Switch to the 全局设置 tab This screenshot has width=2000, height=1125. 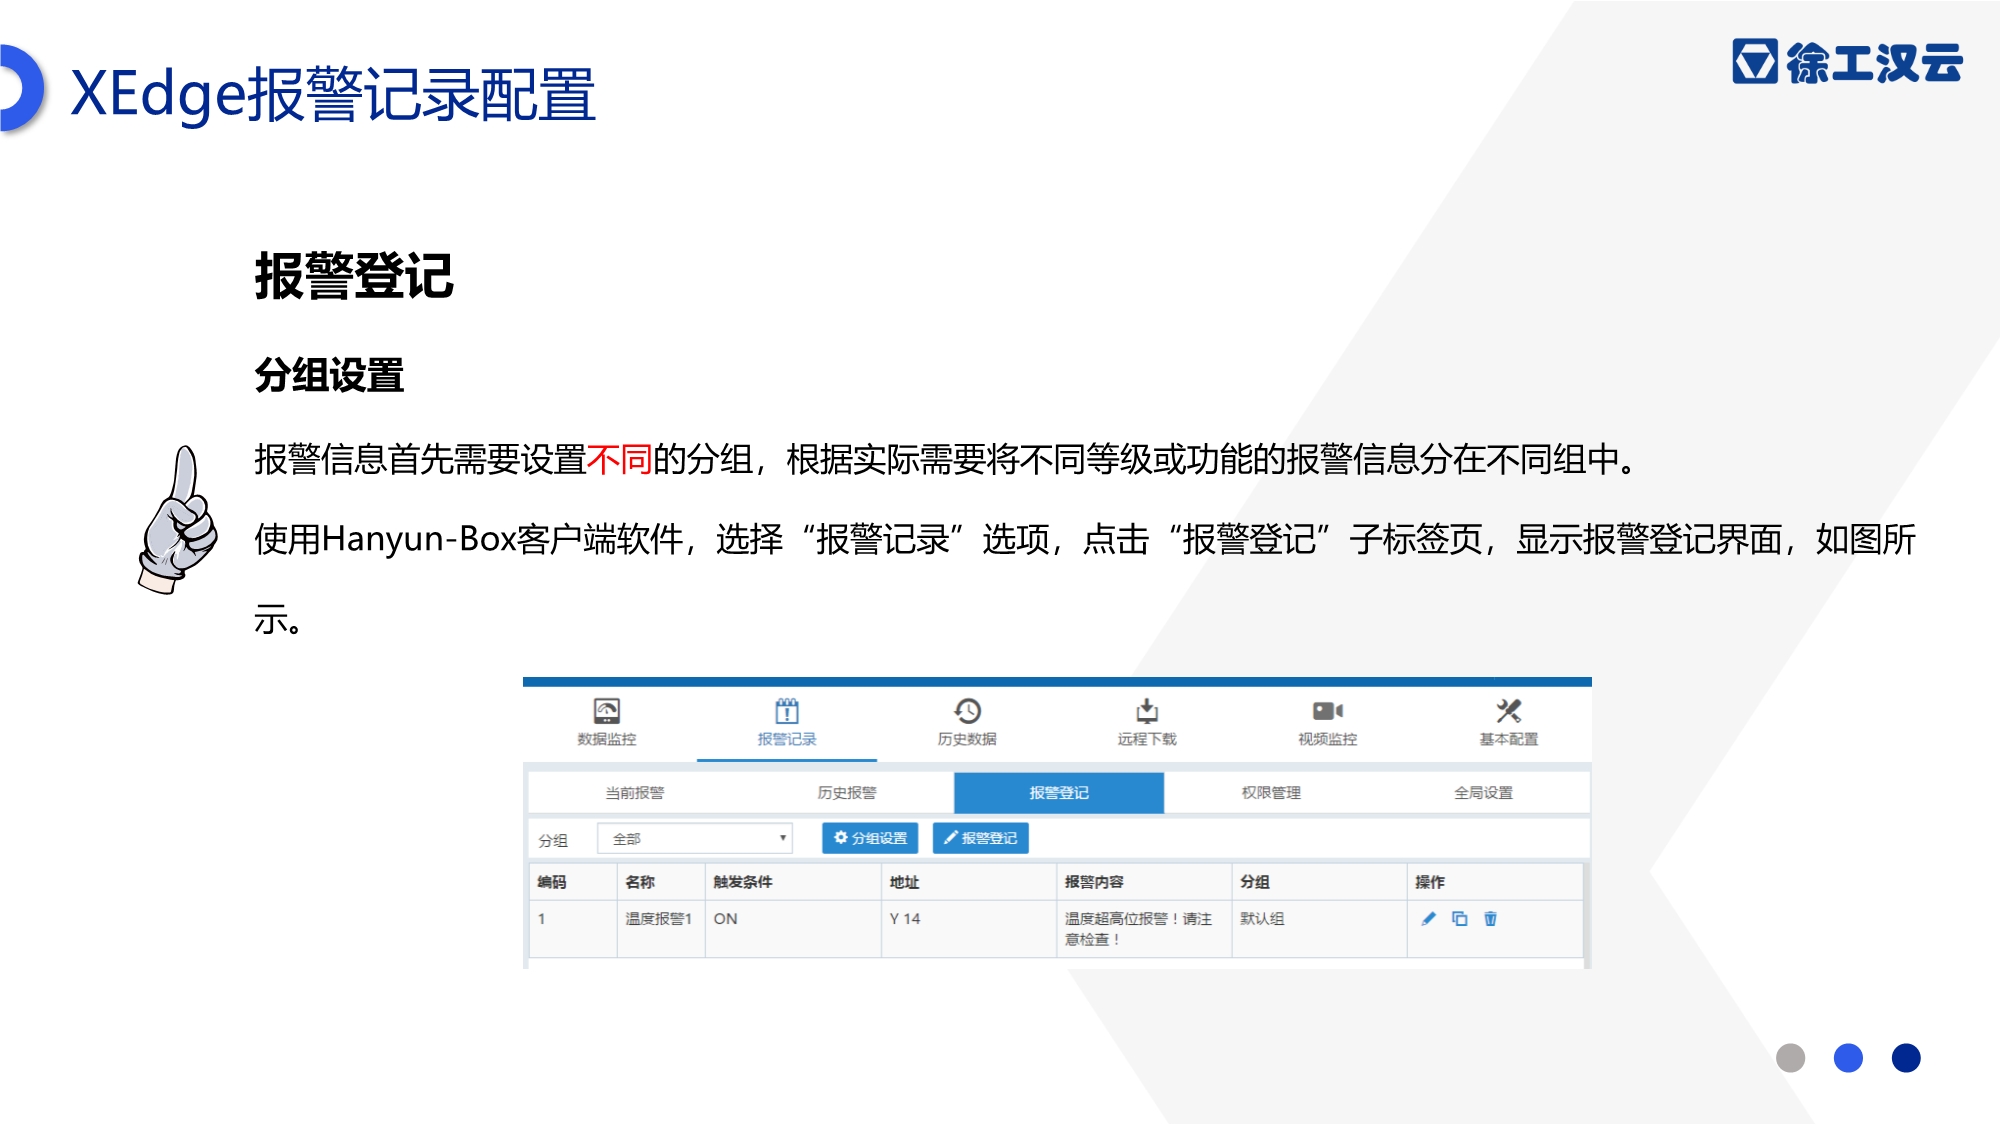tap(1483, 792)
